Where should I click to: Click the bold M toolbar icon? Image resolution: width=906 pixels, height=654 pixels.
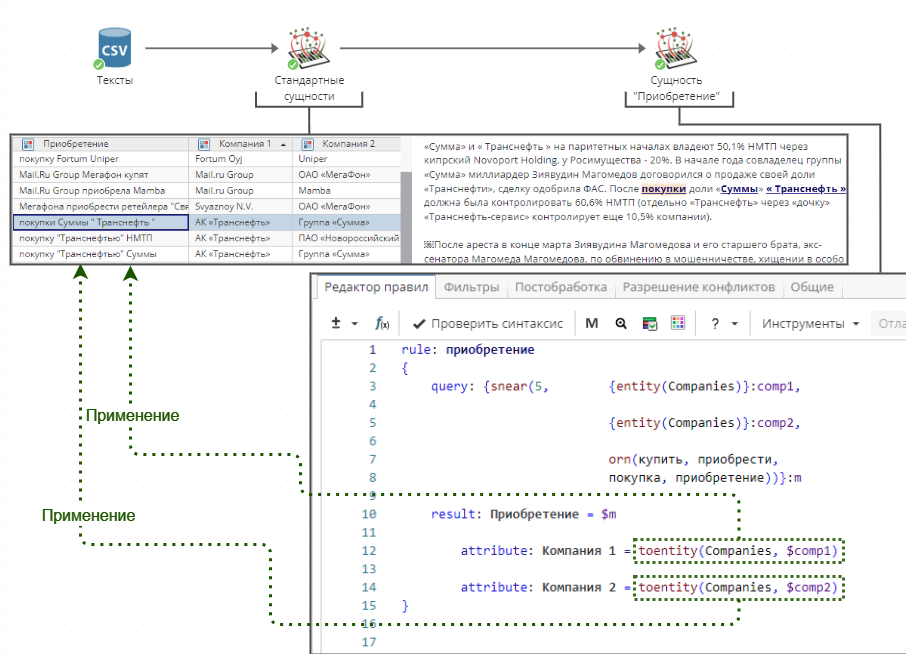coord(592,324)
